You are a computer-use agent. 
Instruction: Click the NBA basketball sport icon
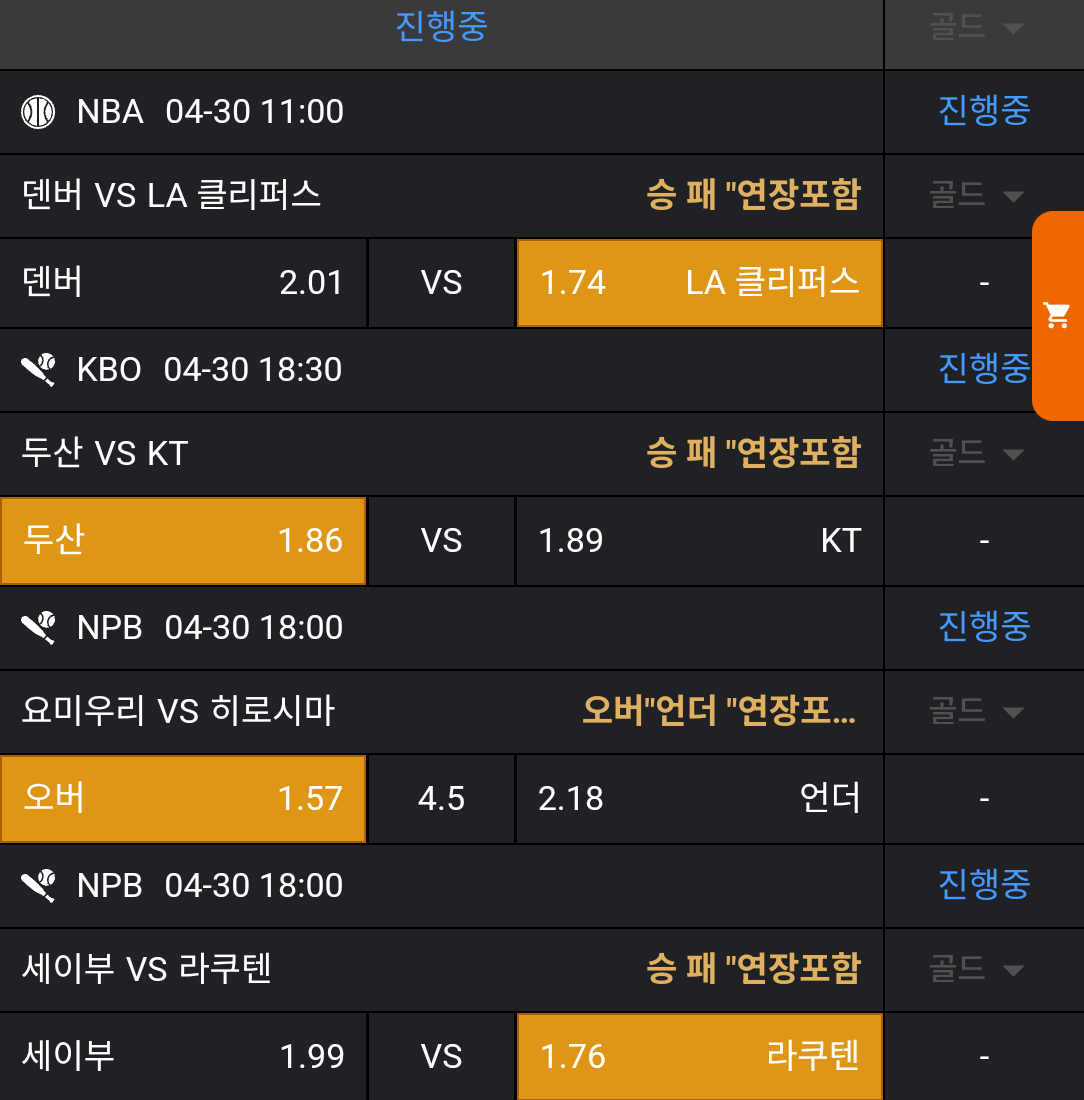tap(38, 112)
